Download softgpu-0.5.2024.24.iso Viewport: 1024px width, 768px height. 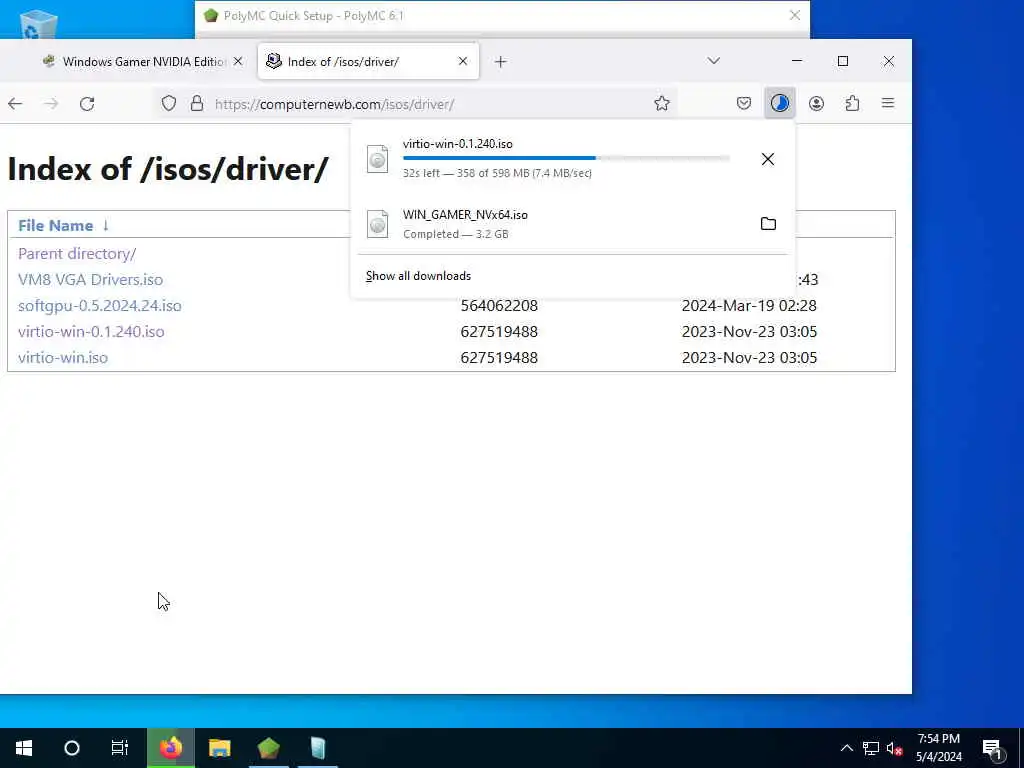point(100,306)
